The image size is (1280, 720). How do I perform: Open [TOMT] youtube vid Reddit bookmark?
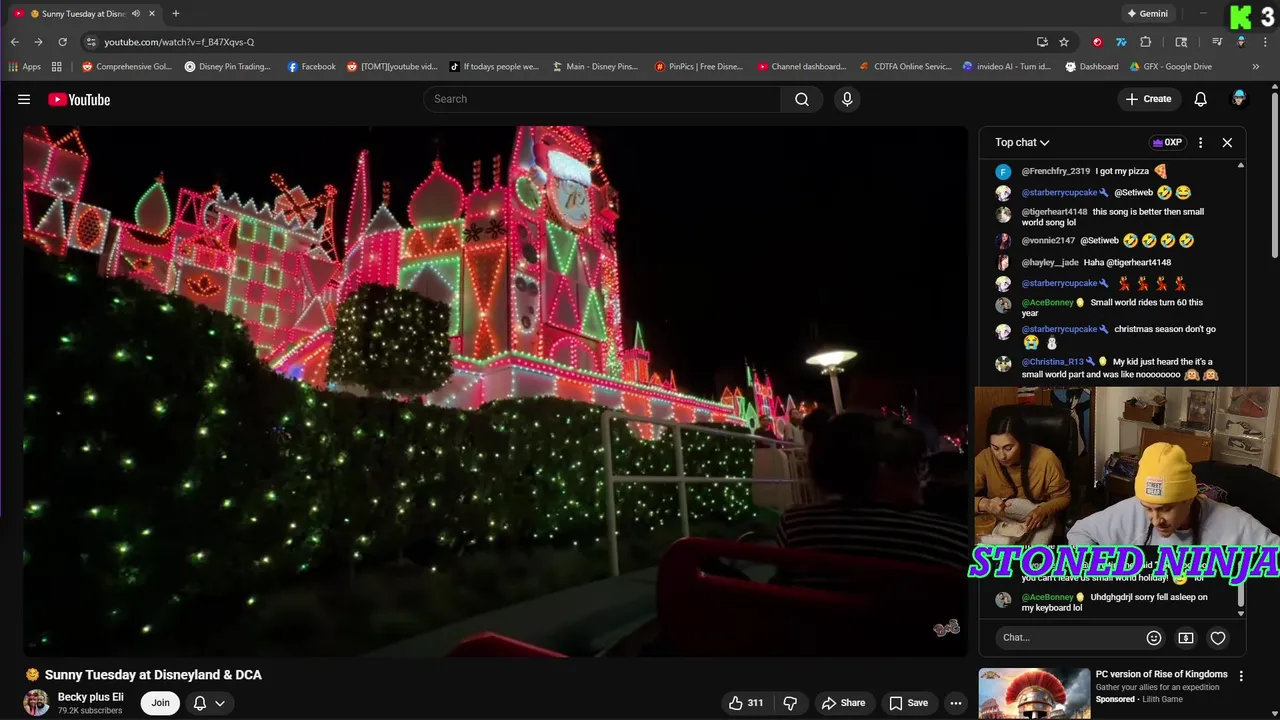click(392, 67)
